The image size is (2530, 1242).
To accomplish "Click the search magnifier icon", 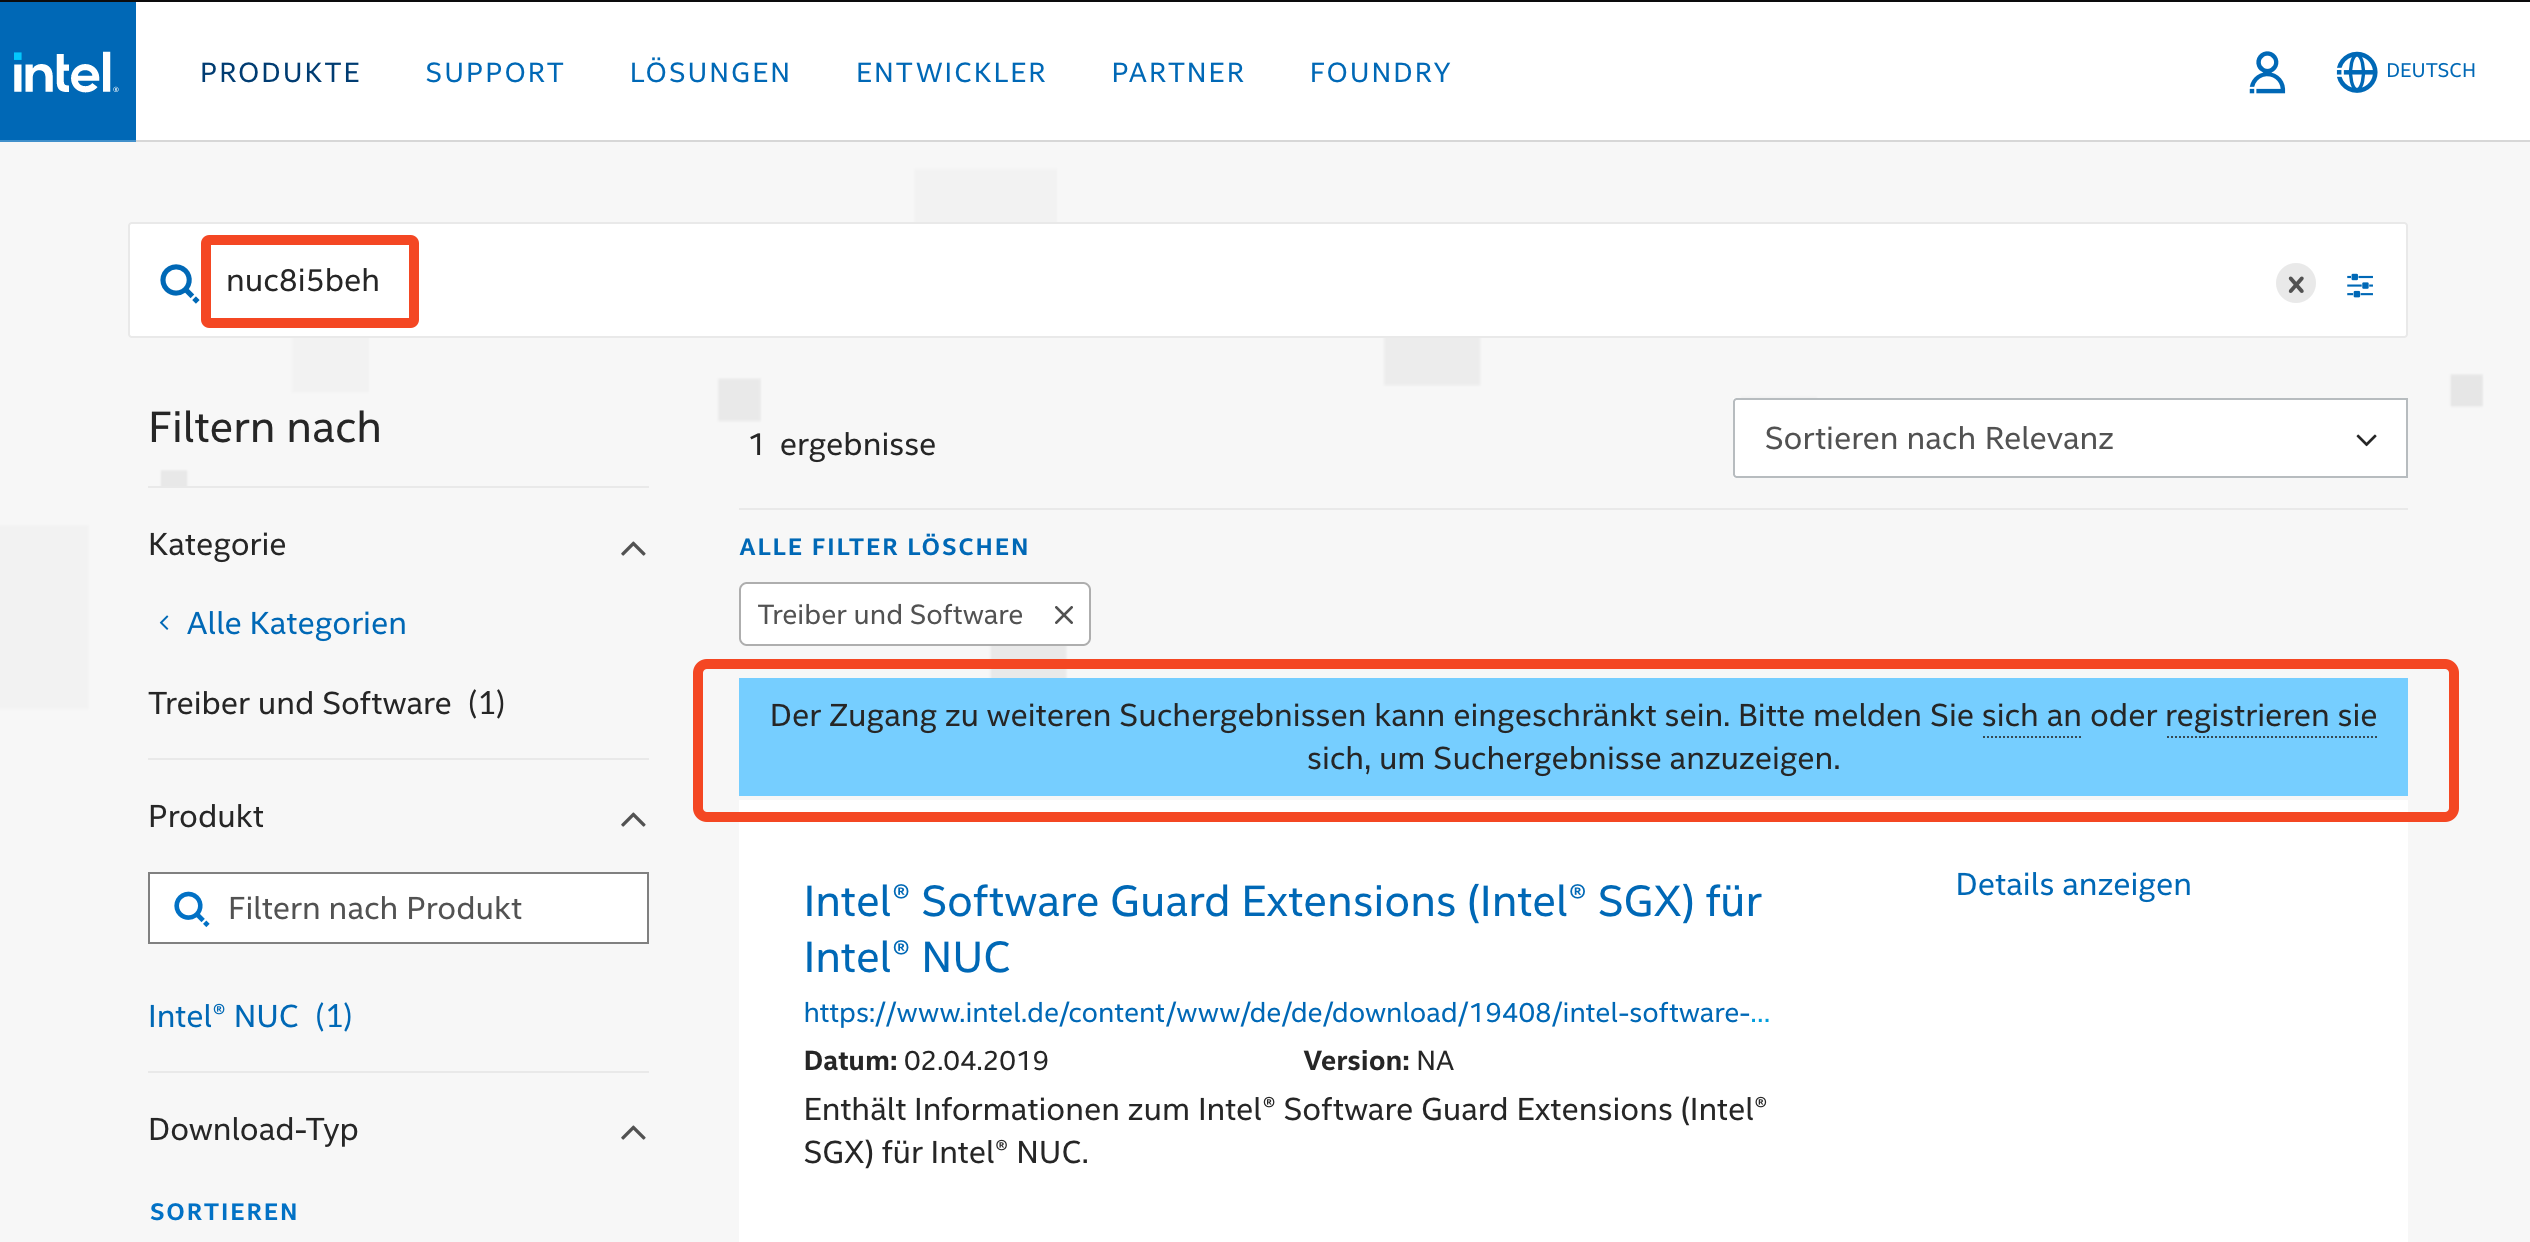I will [x=178, y=283].
